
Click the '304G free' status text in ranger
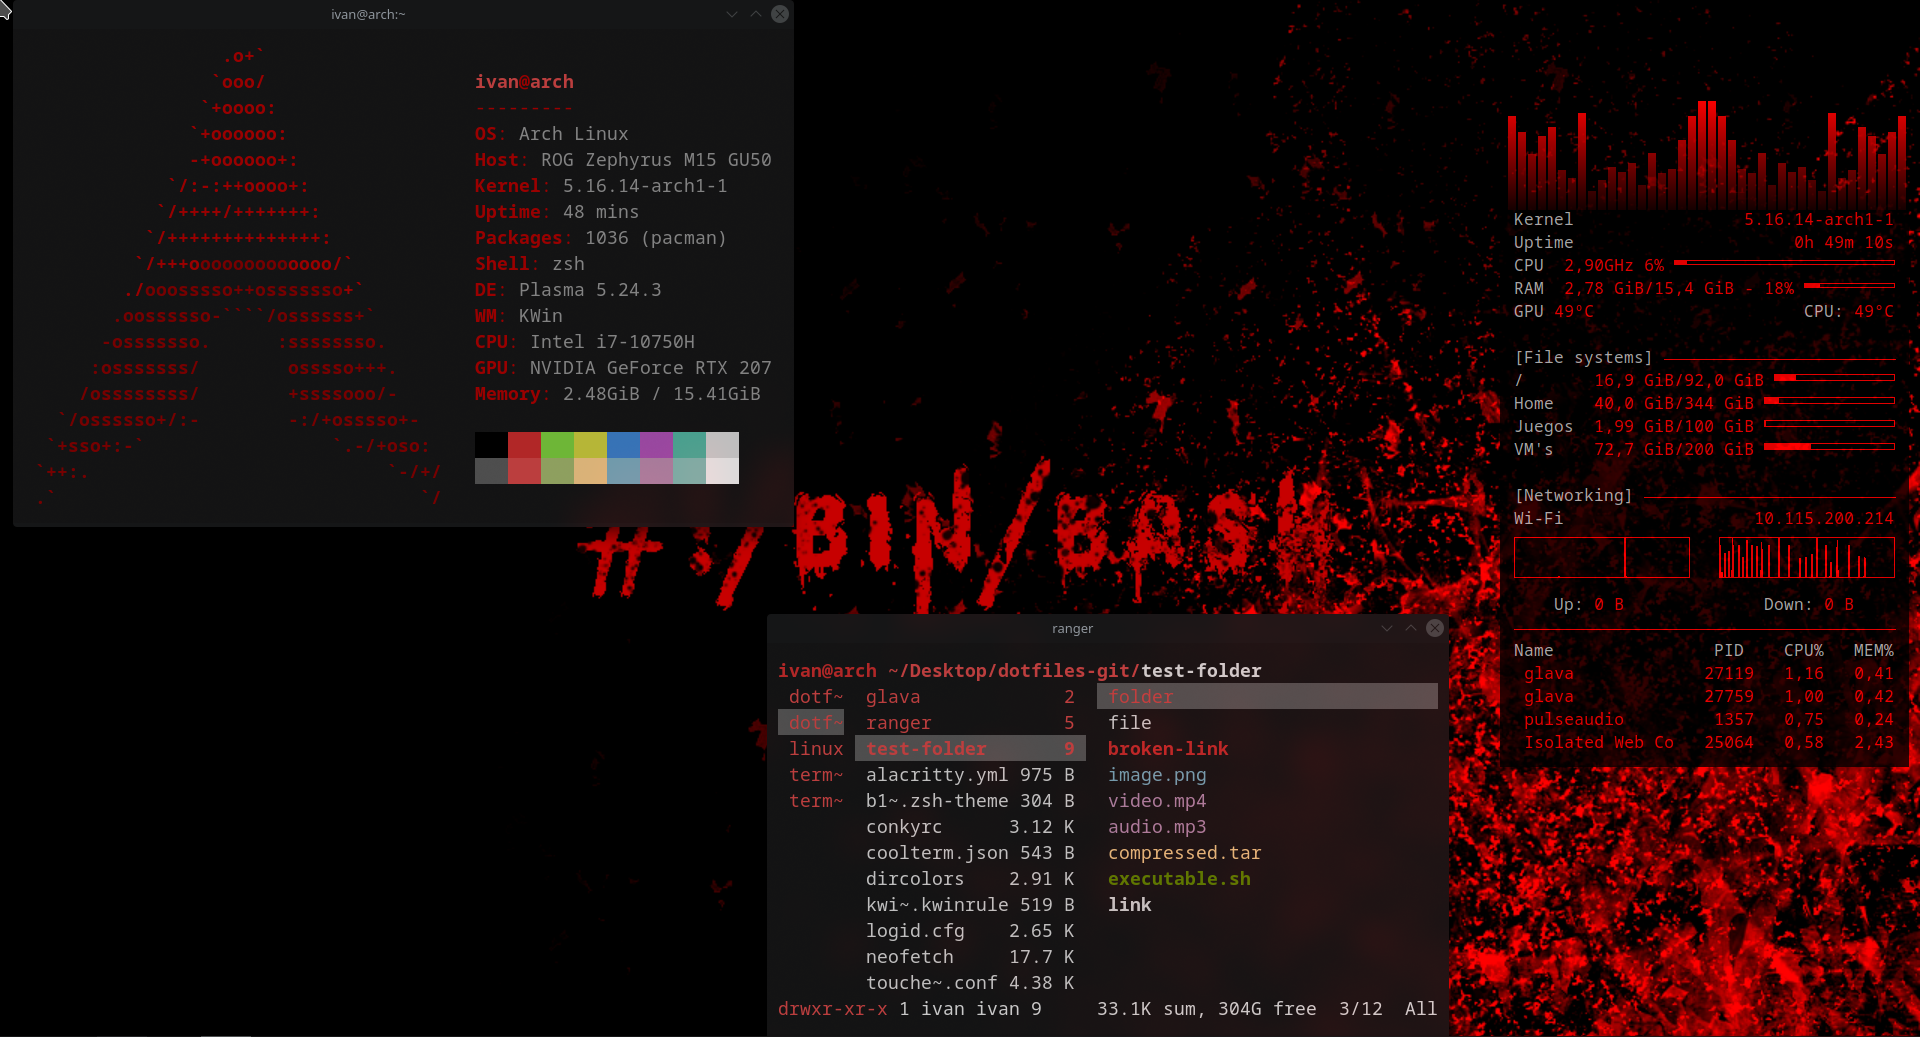tap(1267, 1009)
